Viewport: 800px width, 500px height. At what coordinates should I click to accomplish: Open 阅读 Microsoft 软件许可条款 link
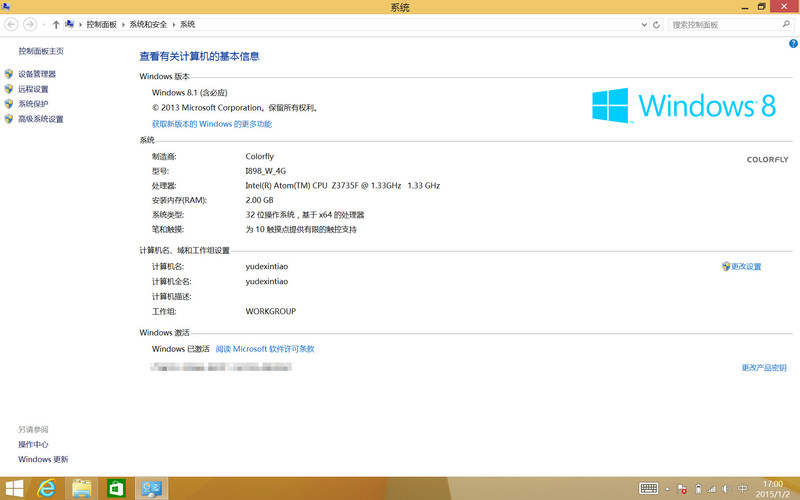click(265, 349)
